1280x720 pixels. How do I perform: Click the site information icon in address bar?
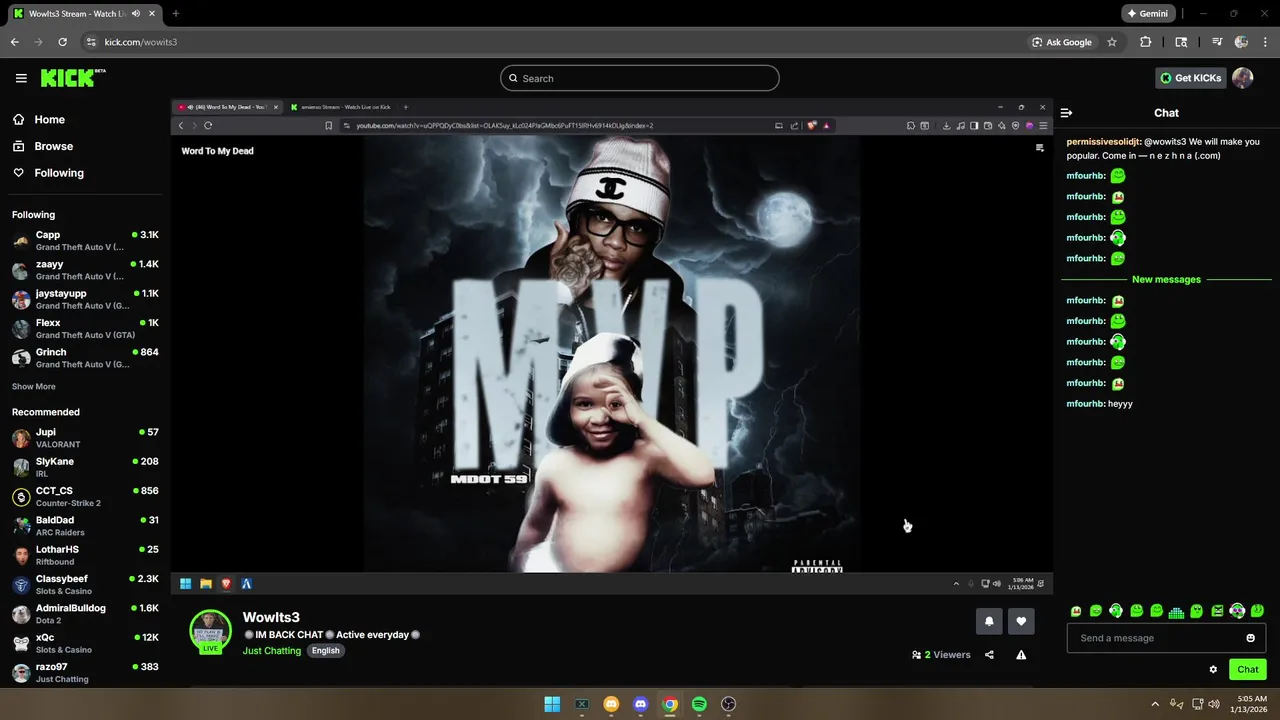91,42
